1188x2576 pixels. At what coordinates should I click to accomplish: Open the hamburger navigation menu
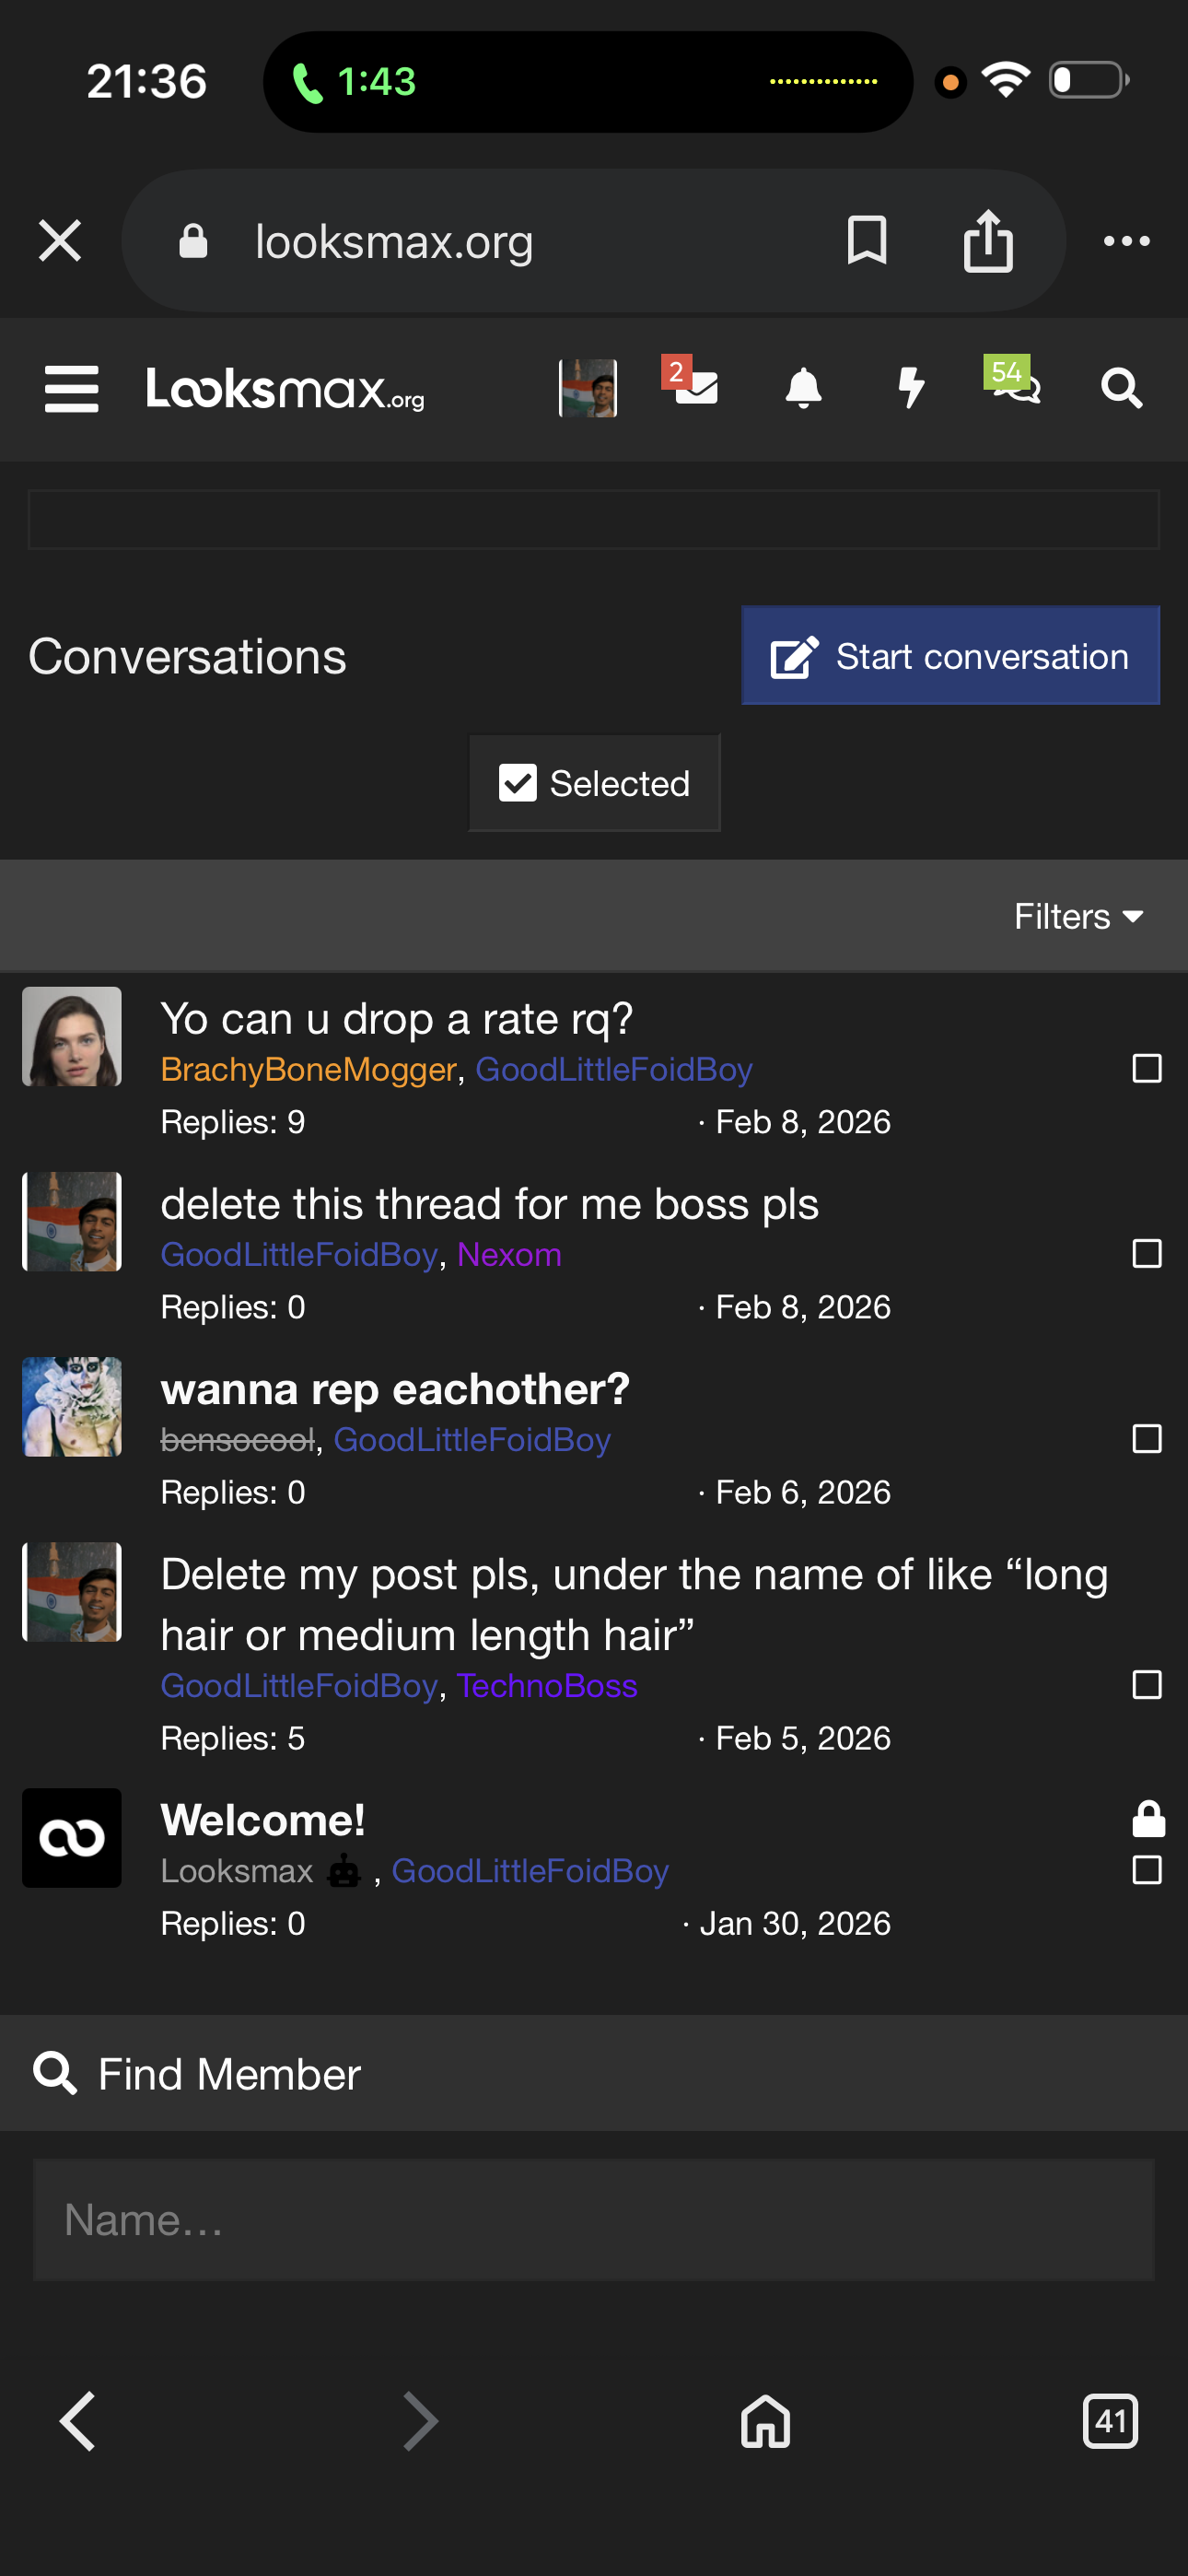pyautogui.click(x=71, y=388)
